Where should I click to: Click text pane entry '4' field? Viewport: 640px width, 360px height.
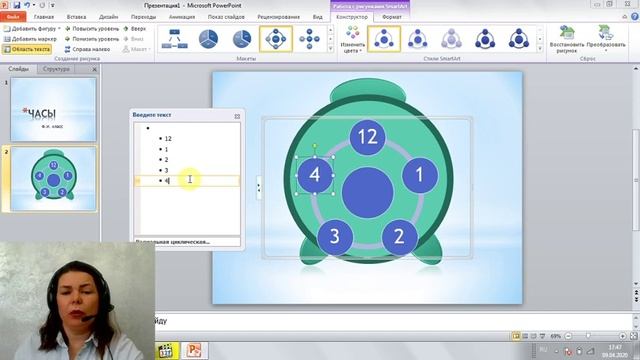click(x=187, y=180)
